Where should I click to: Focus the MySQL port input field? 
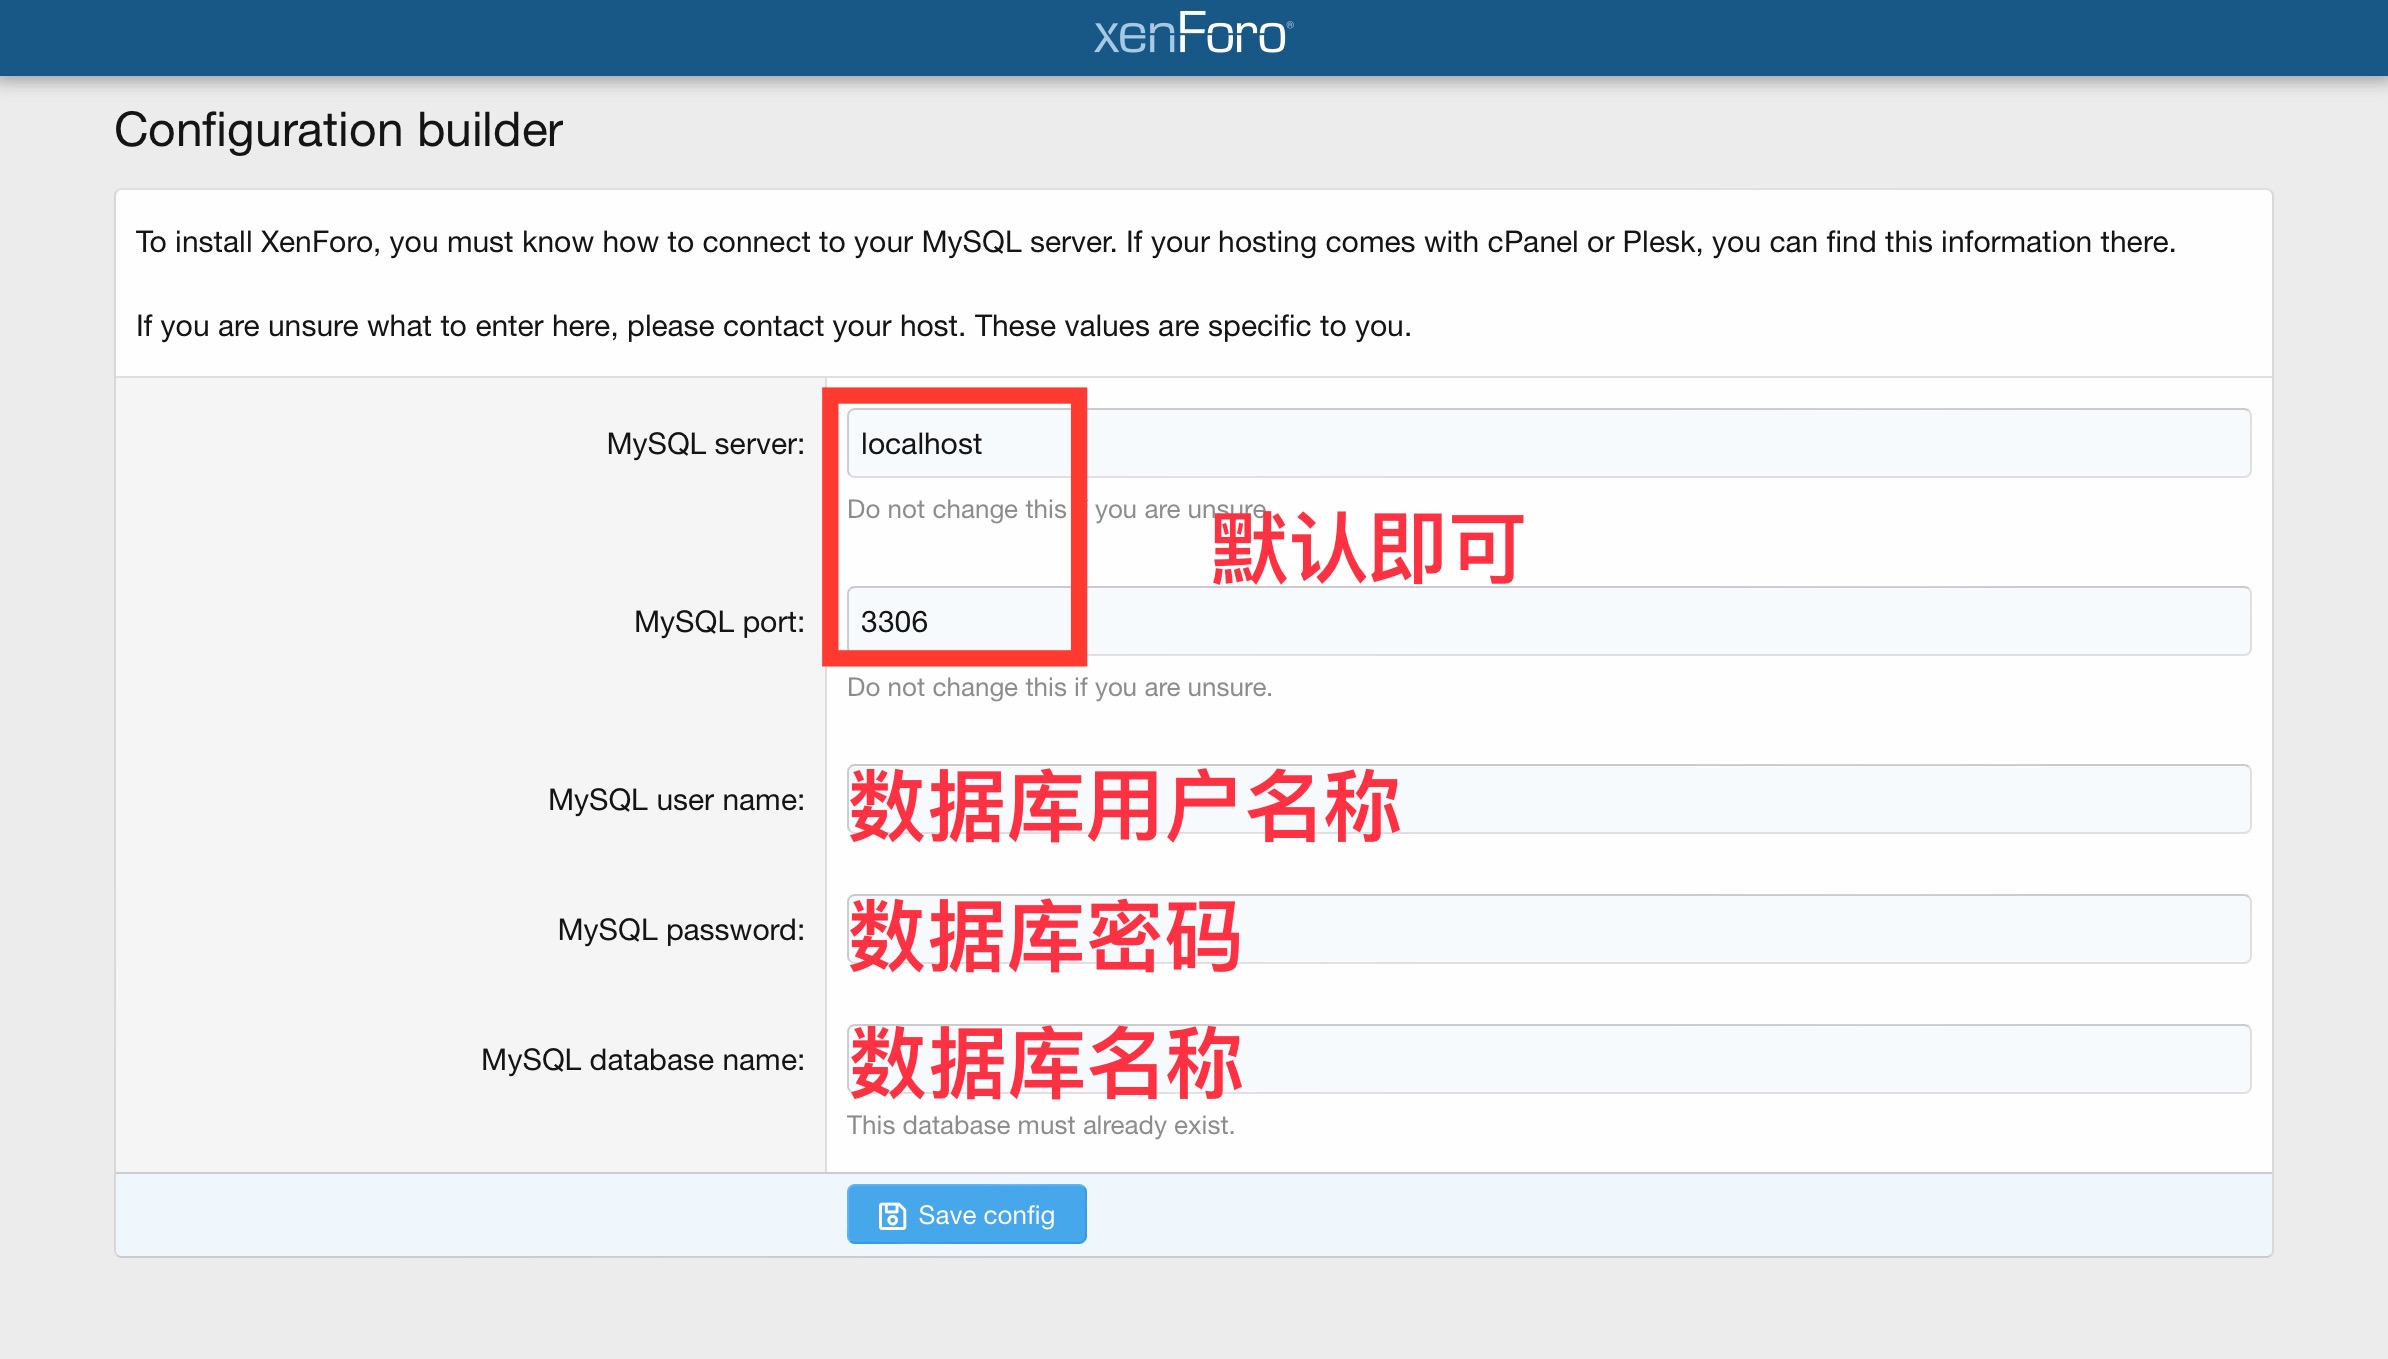(x=1548, y=621)
